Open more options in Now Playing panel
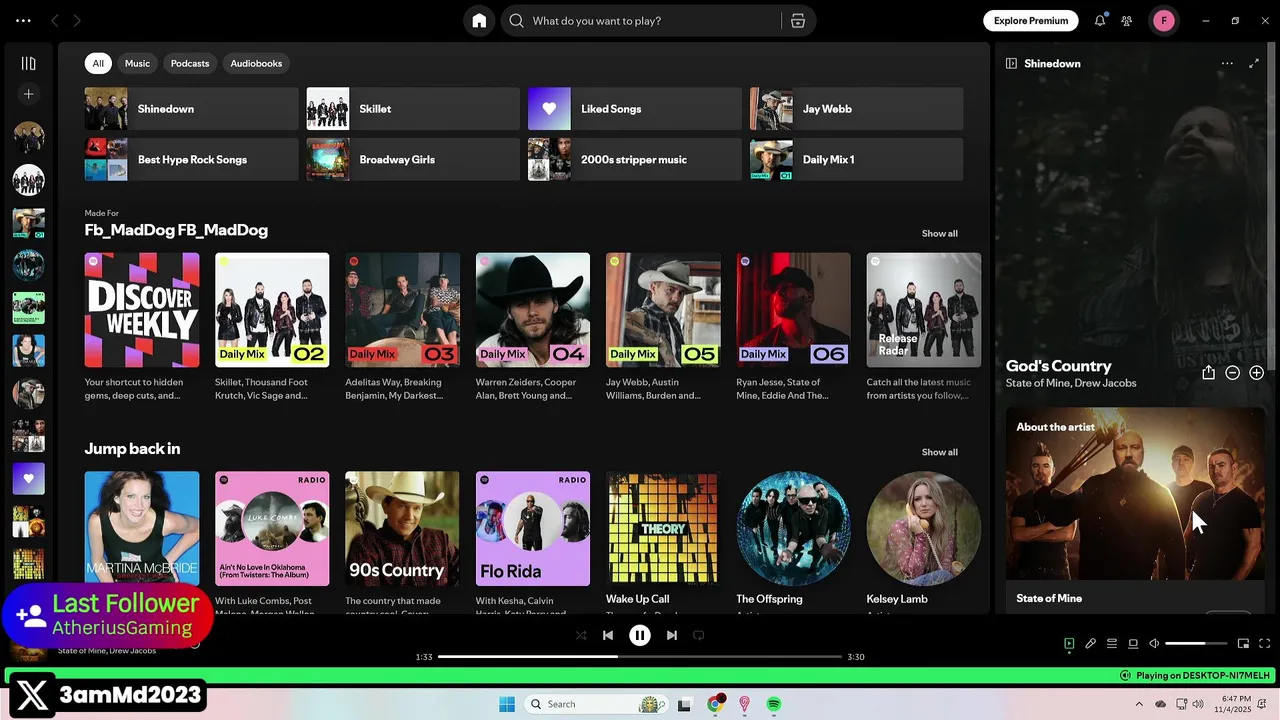The height and width of the screenshot is (720, 1280). (x=1227, y=63)
